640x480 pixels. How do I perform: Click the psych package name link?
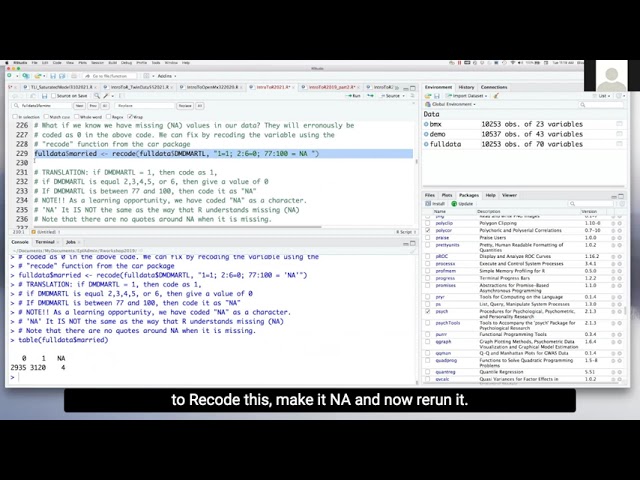pyautogui.click(x=442, y=311)
